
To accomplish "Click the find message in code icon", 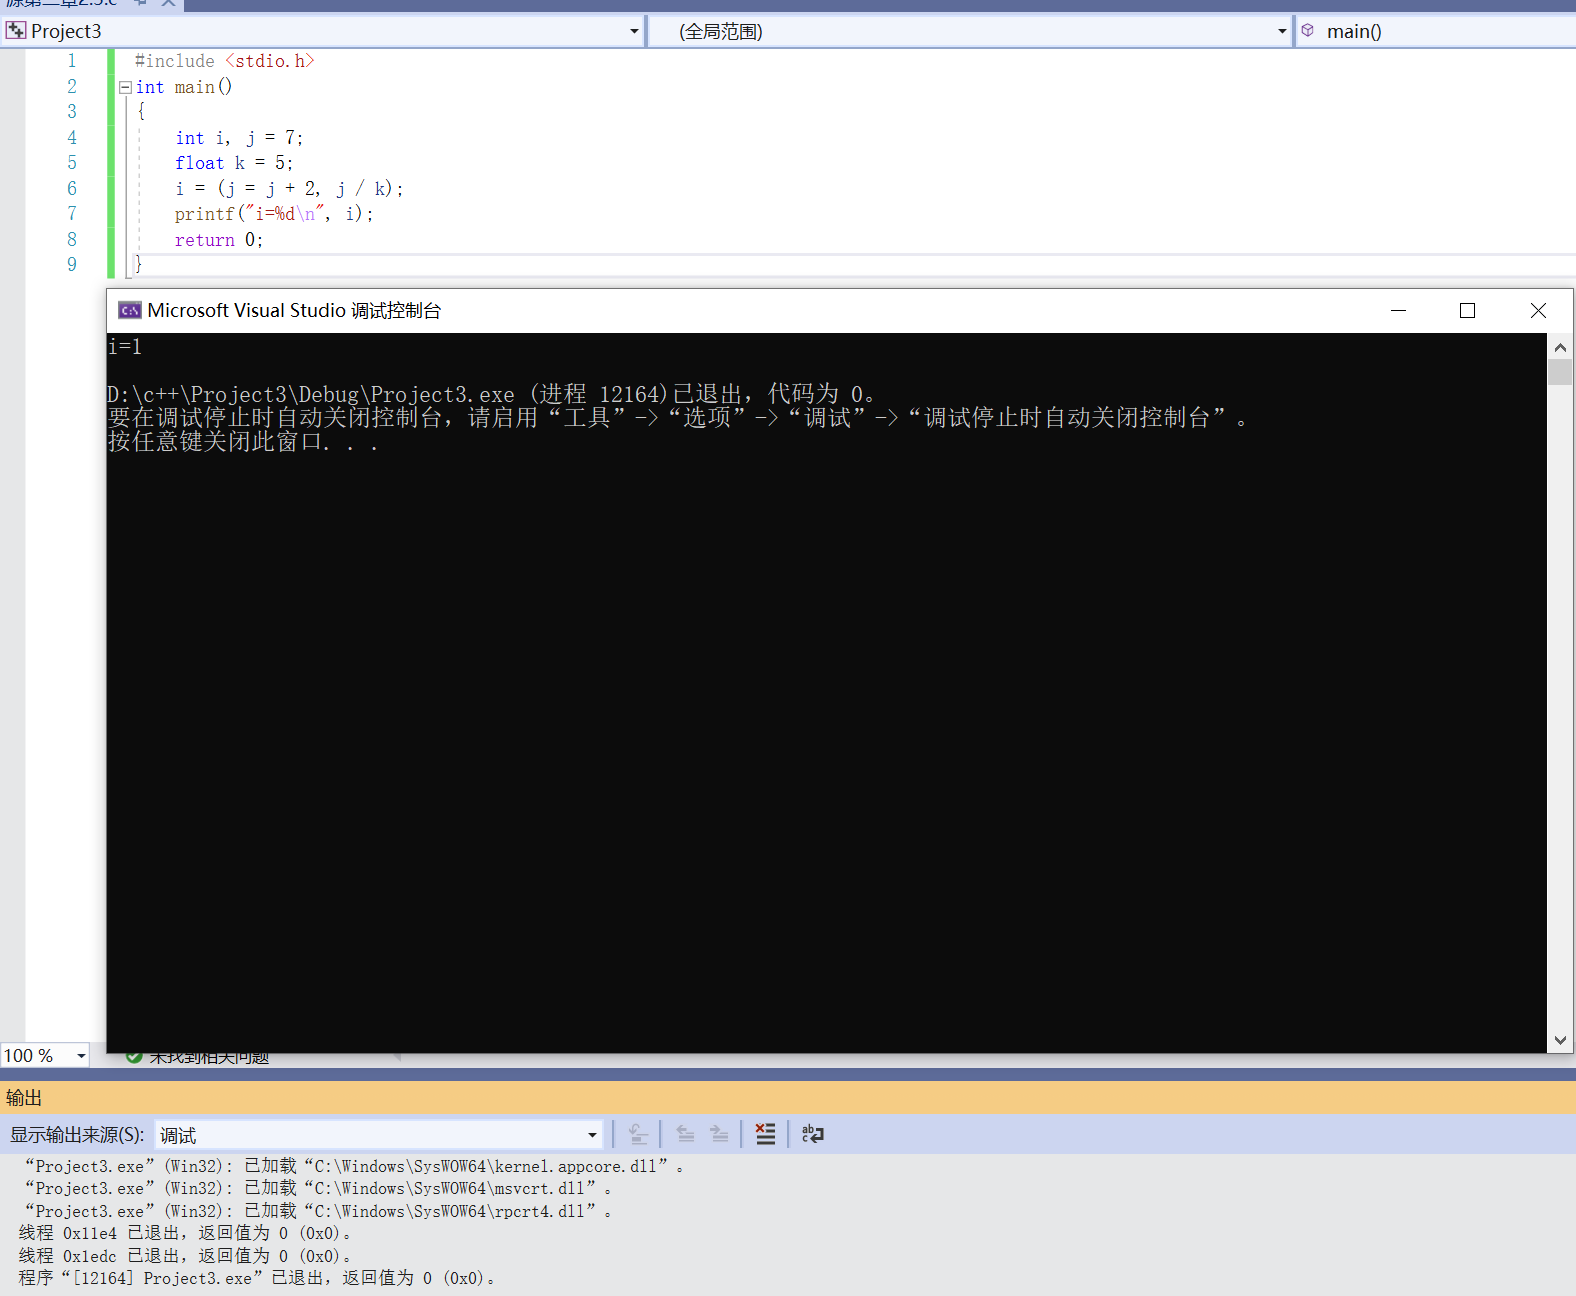I will pos(638,1134).
